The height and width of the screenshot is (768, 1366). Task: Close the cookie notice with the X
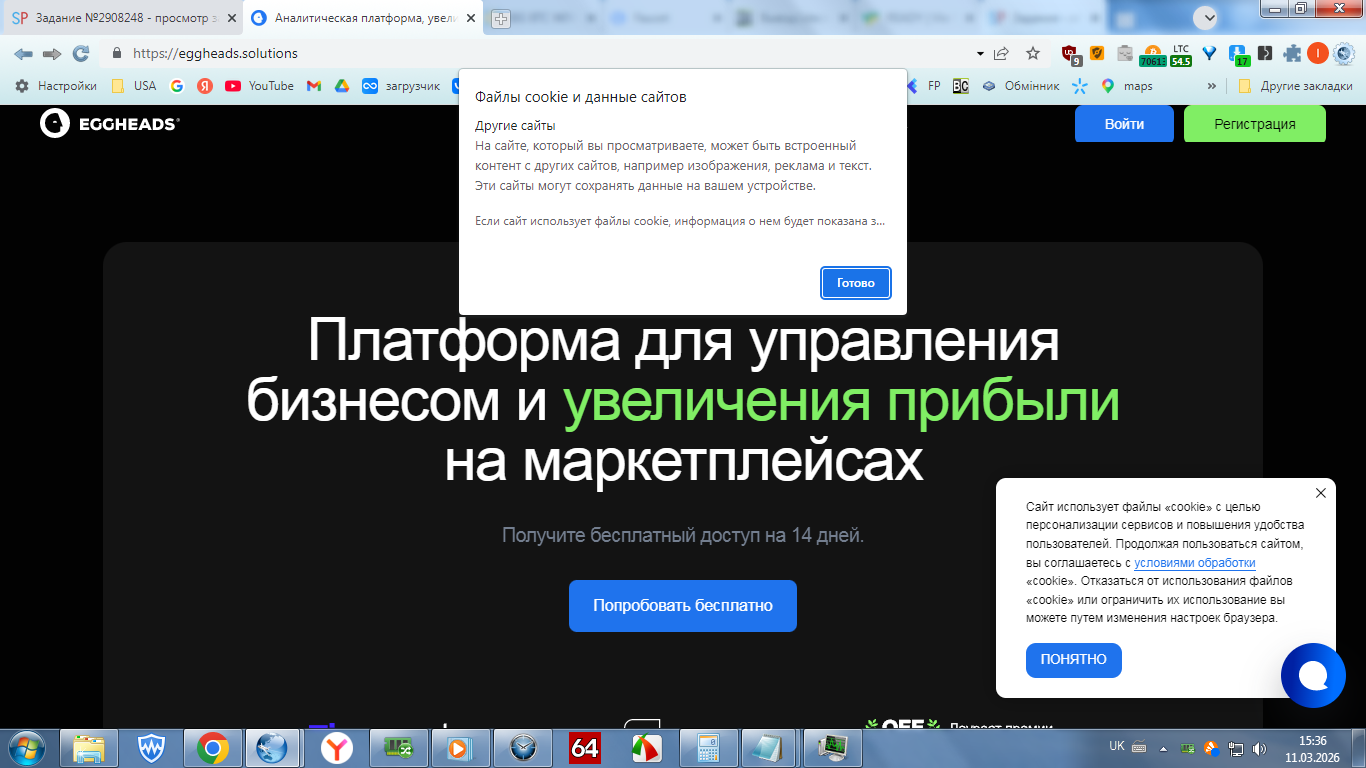pos(1321,493)
